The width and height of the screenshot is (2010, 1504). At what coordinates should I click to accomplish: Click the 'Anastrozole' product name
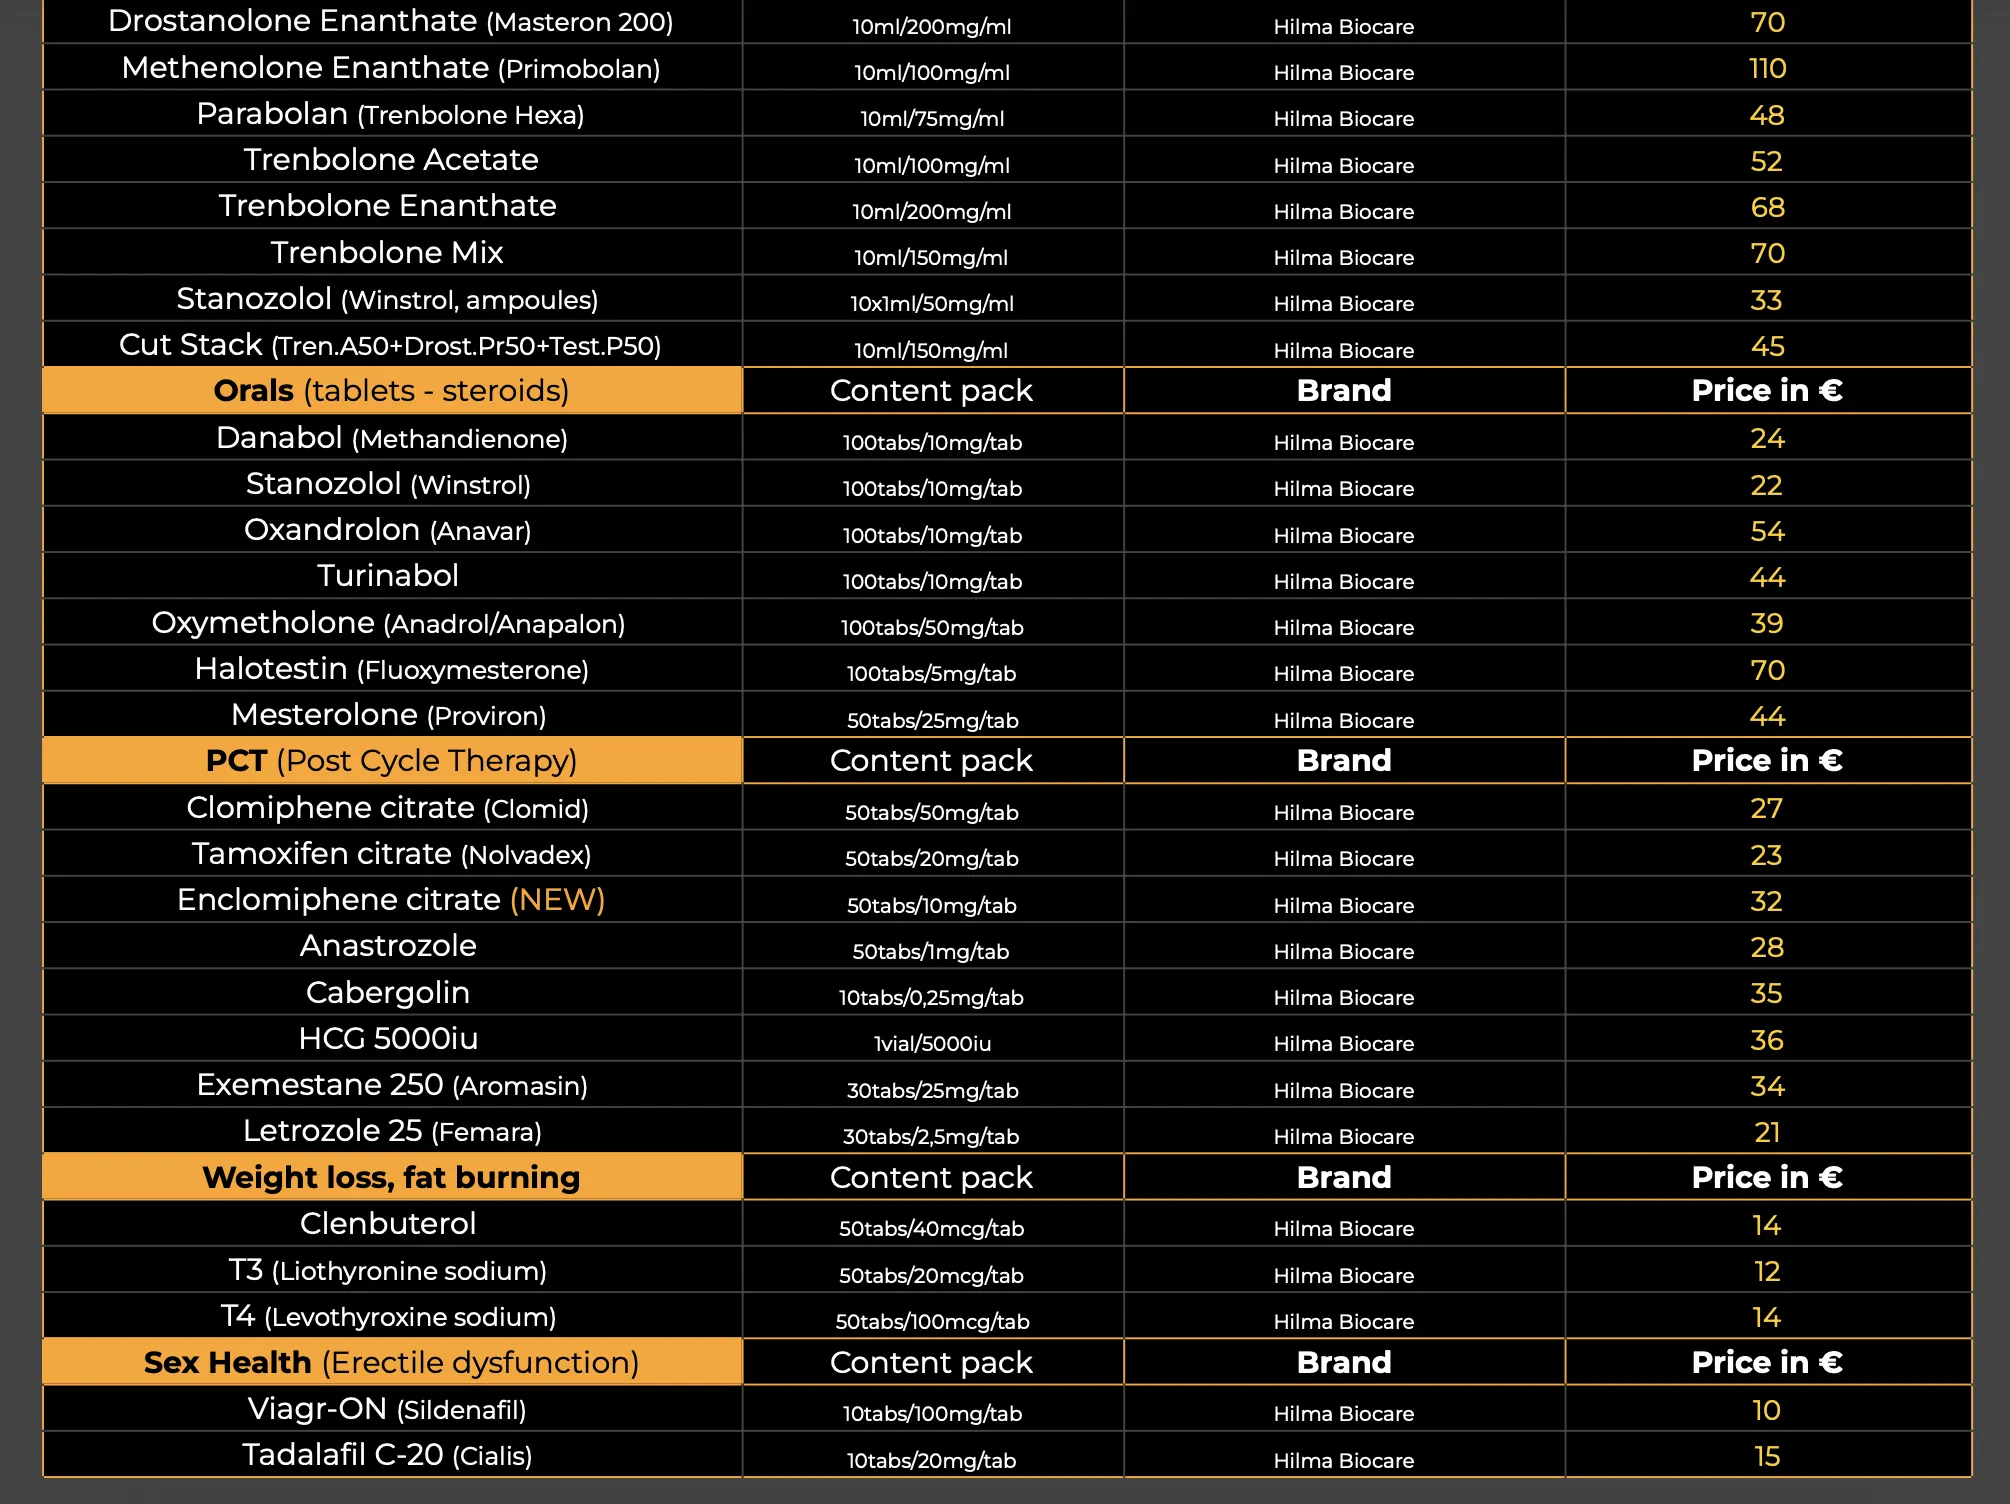click(x=388, y=946)
